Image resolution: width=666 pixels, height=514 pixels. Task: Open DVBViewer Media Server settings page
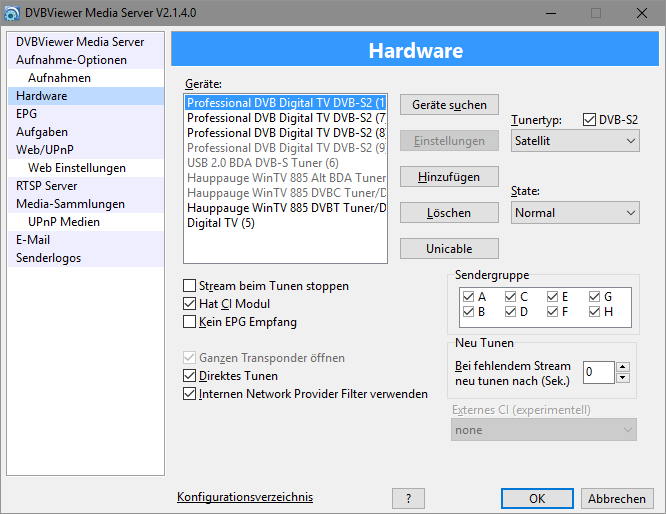tap(86, 42)
